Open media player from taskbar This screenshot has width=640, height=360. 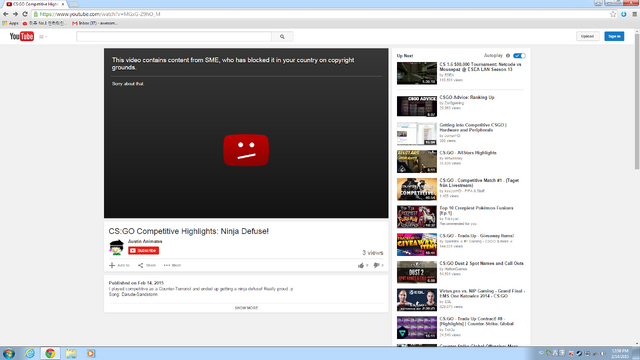(x=91, y=353)
